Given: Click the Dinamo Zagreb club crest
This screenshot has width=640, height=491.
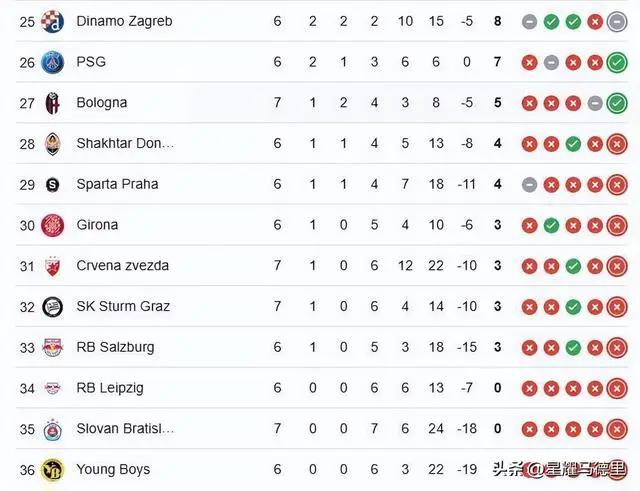Looking at the screenshot, I should click(x=53, y=22).
